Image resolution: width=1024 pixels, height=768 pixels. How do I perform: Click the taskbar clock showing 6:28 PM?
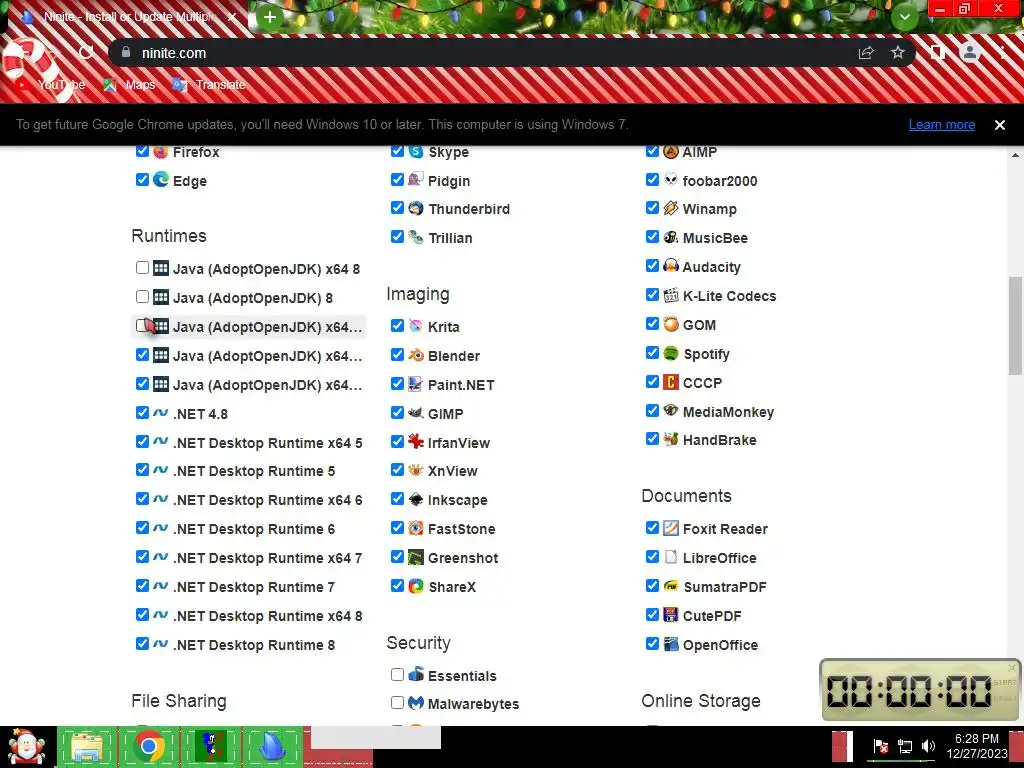[977, 745]
